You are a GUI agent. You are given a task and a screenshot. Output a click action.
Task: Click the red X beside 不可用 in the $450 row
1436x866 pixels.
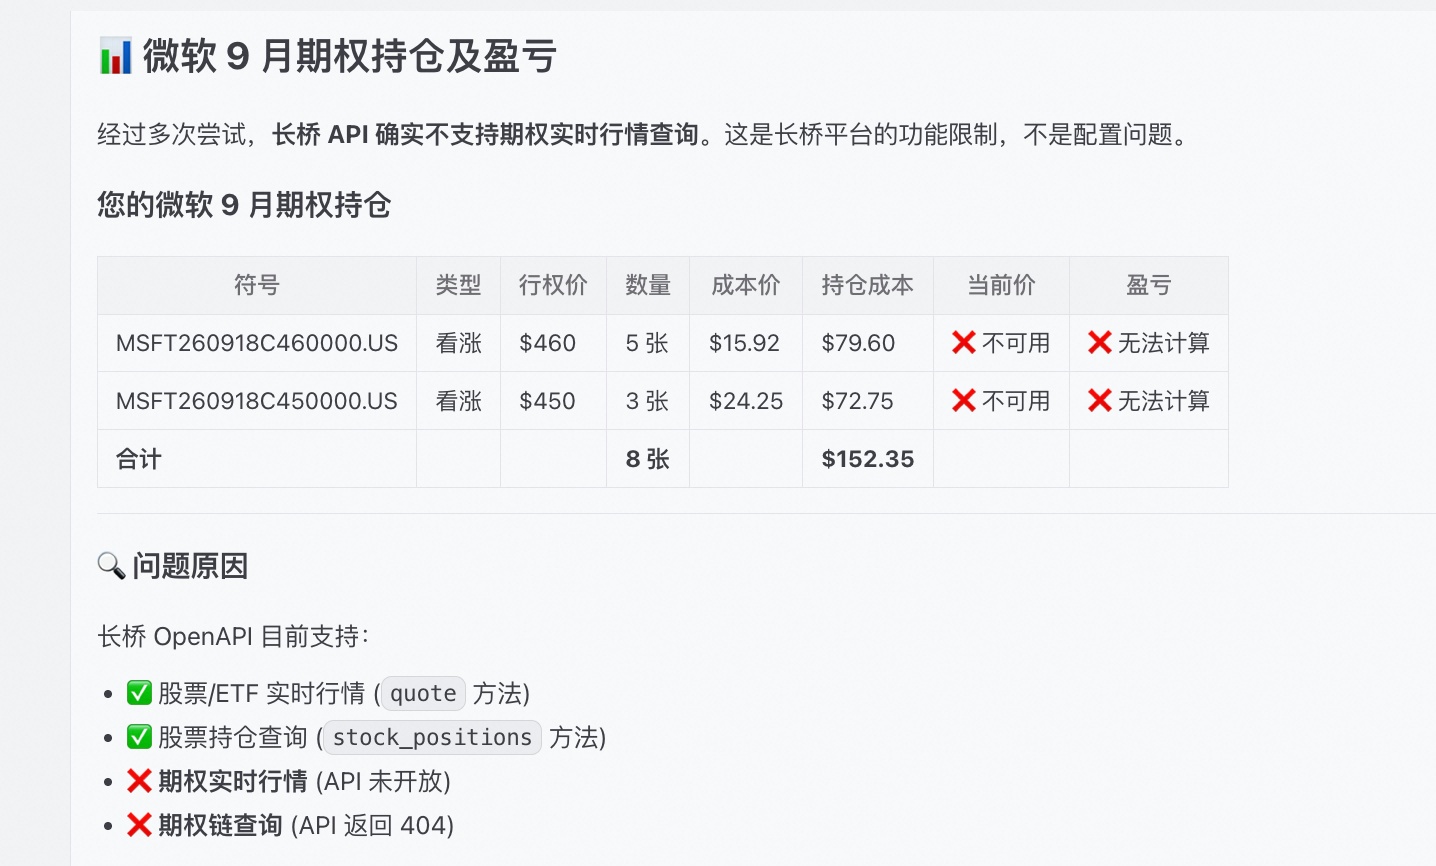click(x=964, y=401)
